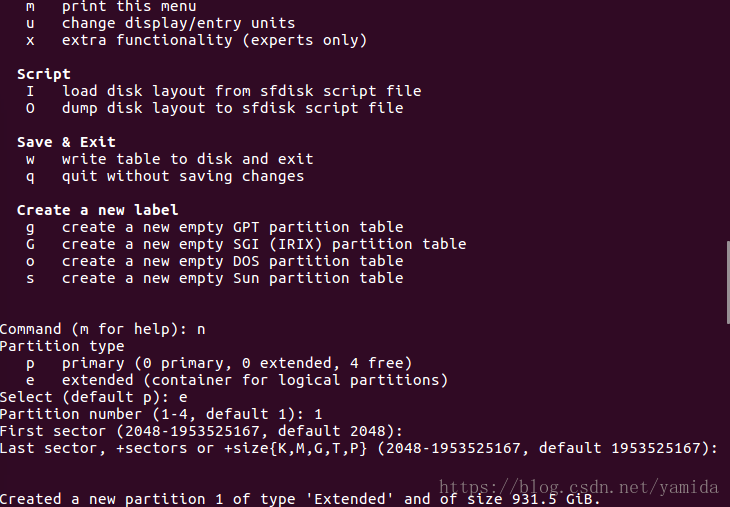Click the 'Partition number (1-4, default 1)' prompt
This screenshot has height=507, width=730.
(x=161, y=414)
